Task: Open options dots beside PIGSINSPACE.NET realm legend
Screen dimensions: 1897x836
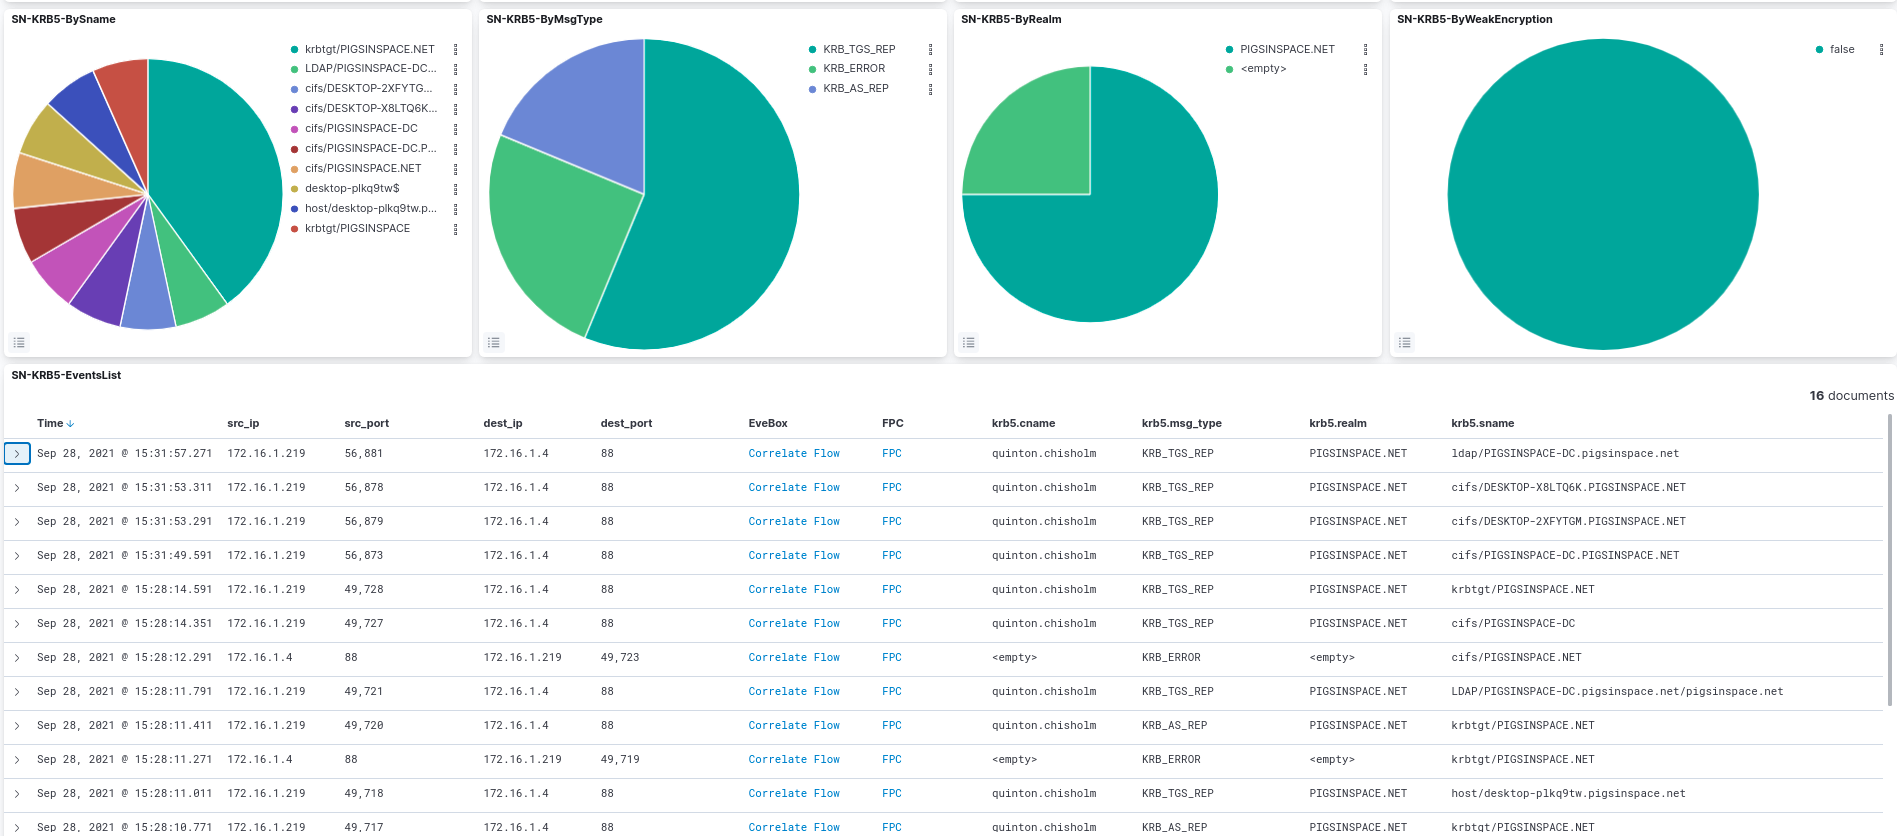Action: pos(1366,49)
